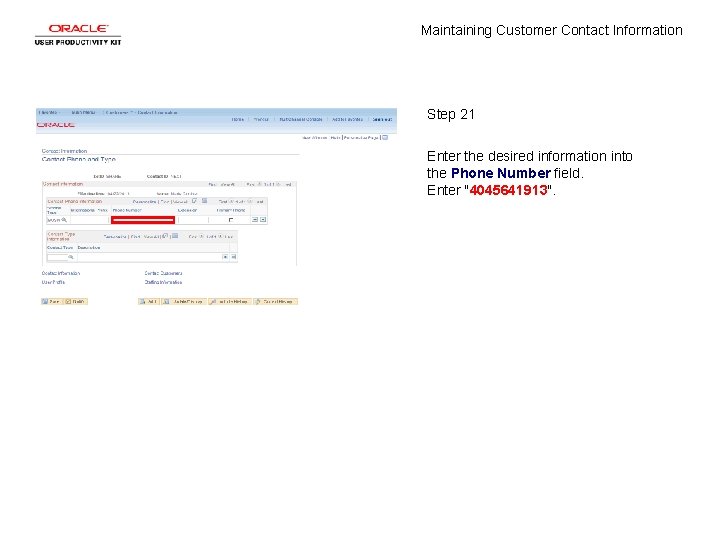Open Phone Type lookup magnifier

point(64,220)
